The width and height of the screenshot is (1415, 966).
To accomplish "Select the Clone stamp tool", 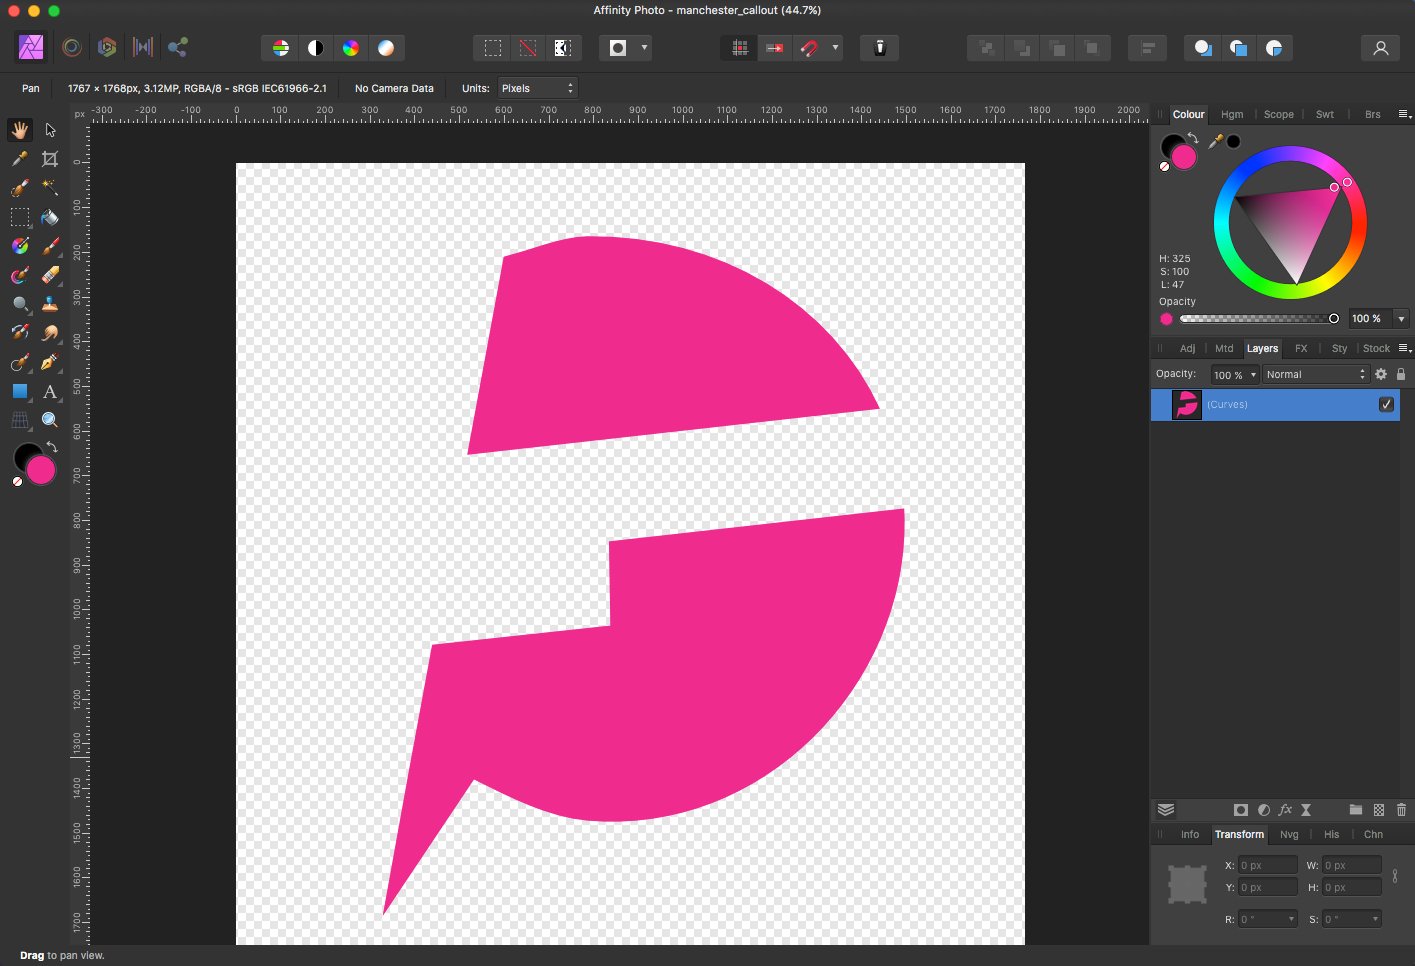I will (50, 304).
